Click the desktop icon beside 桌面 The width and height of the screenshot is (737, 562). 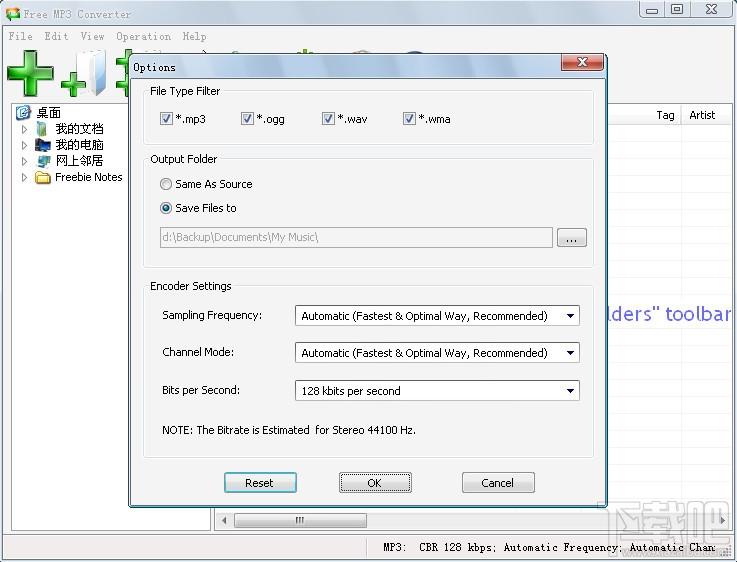pos(23,113)
